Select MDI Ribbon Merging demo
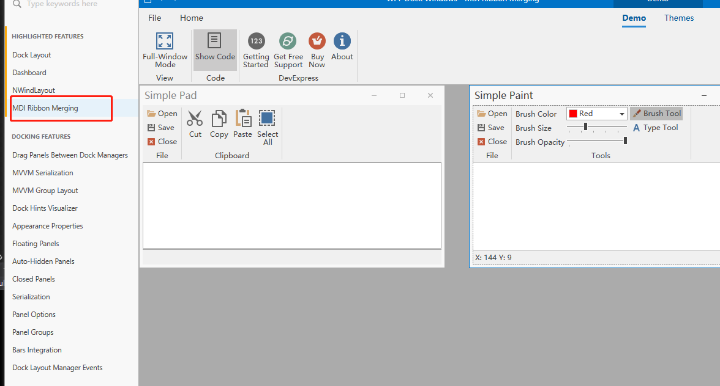 click(45, 108)
